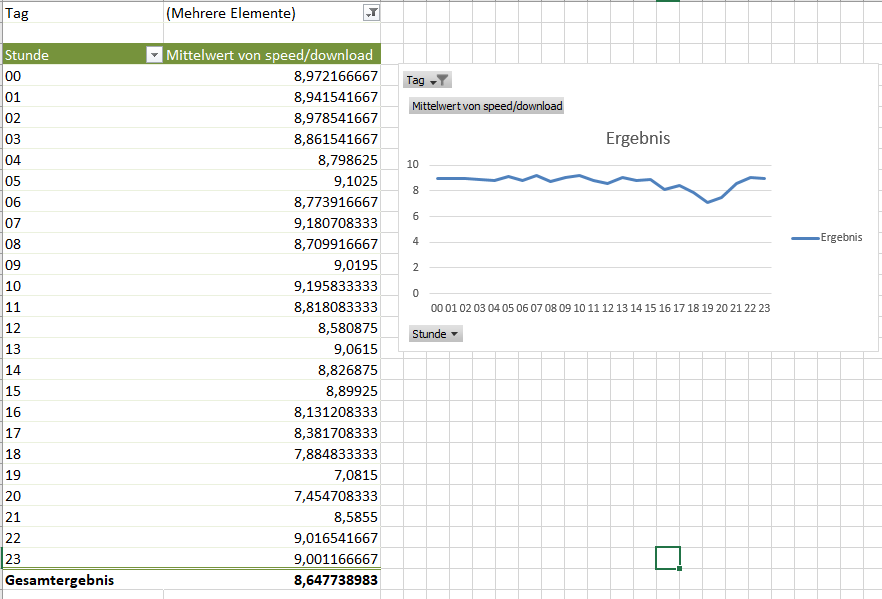Select the chart title Ergebnis
The image size is (882, 599).
click(x=637, y=138)
